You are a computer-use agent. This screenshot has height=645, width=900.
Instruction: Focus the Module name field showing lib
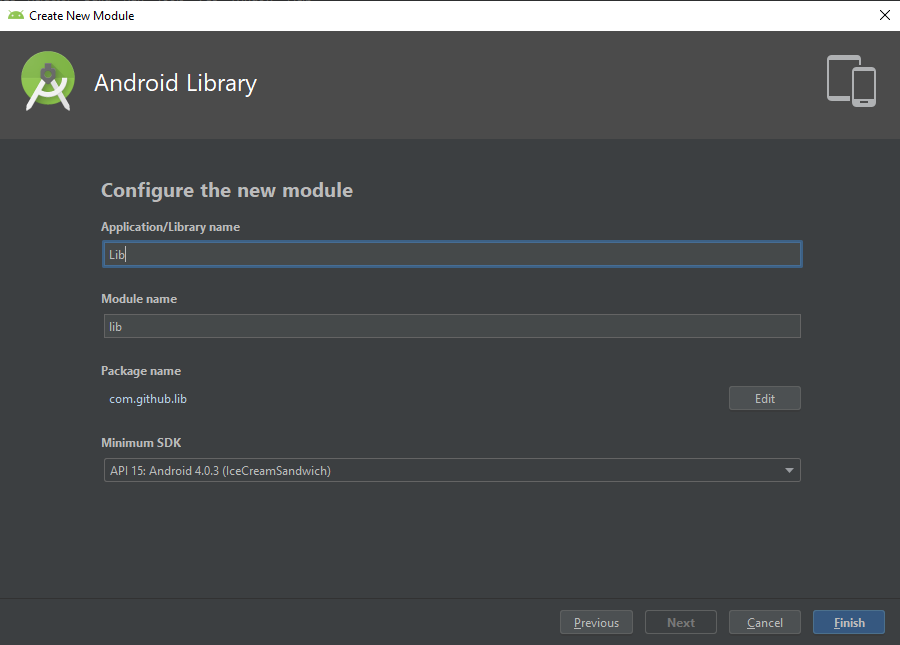(x=451, y=325)
